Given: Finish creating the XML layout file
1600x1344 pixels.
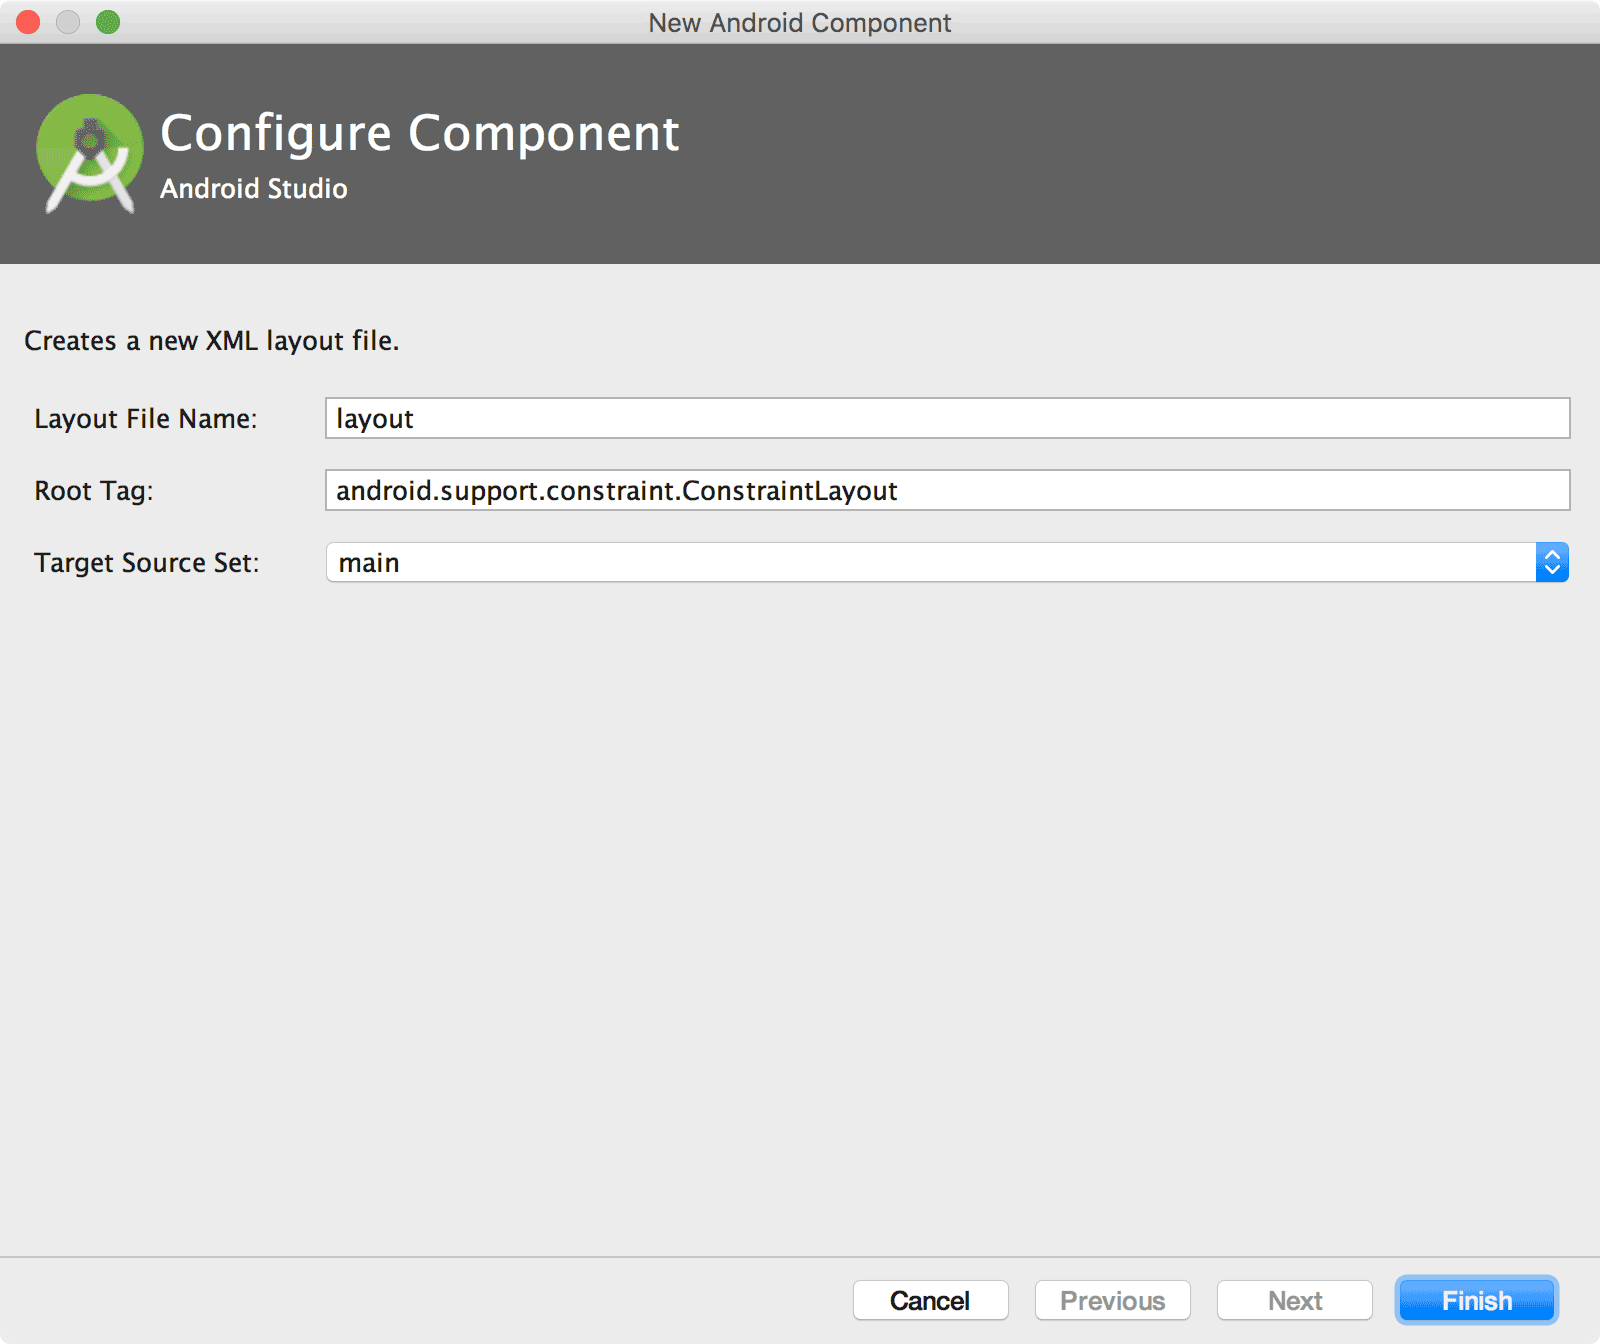Looking at the screenshot, I should pos(1476,1300).
